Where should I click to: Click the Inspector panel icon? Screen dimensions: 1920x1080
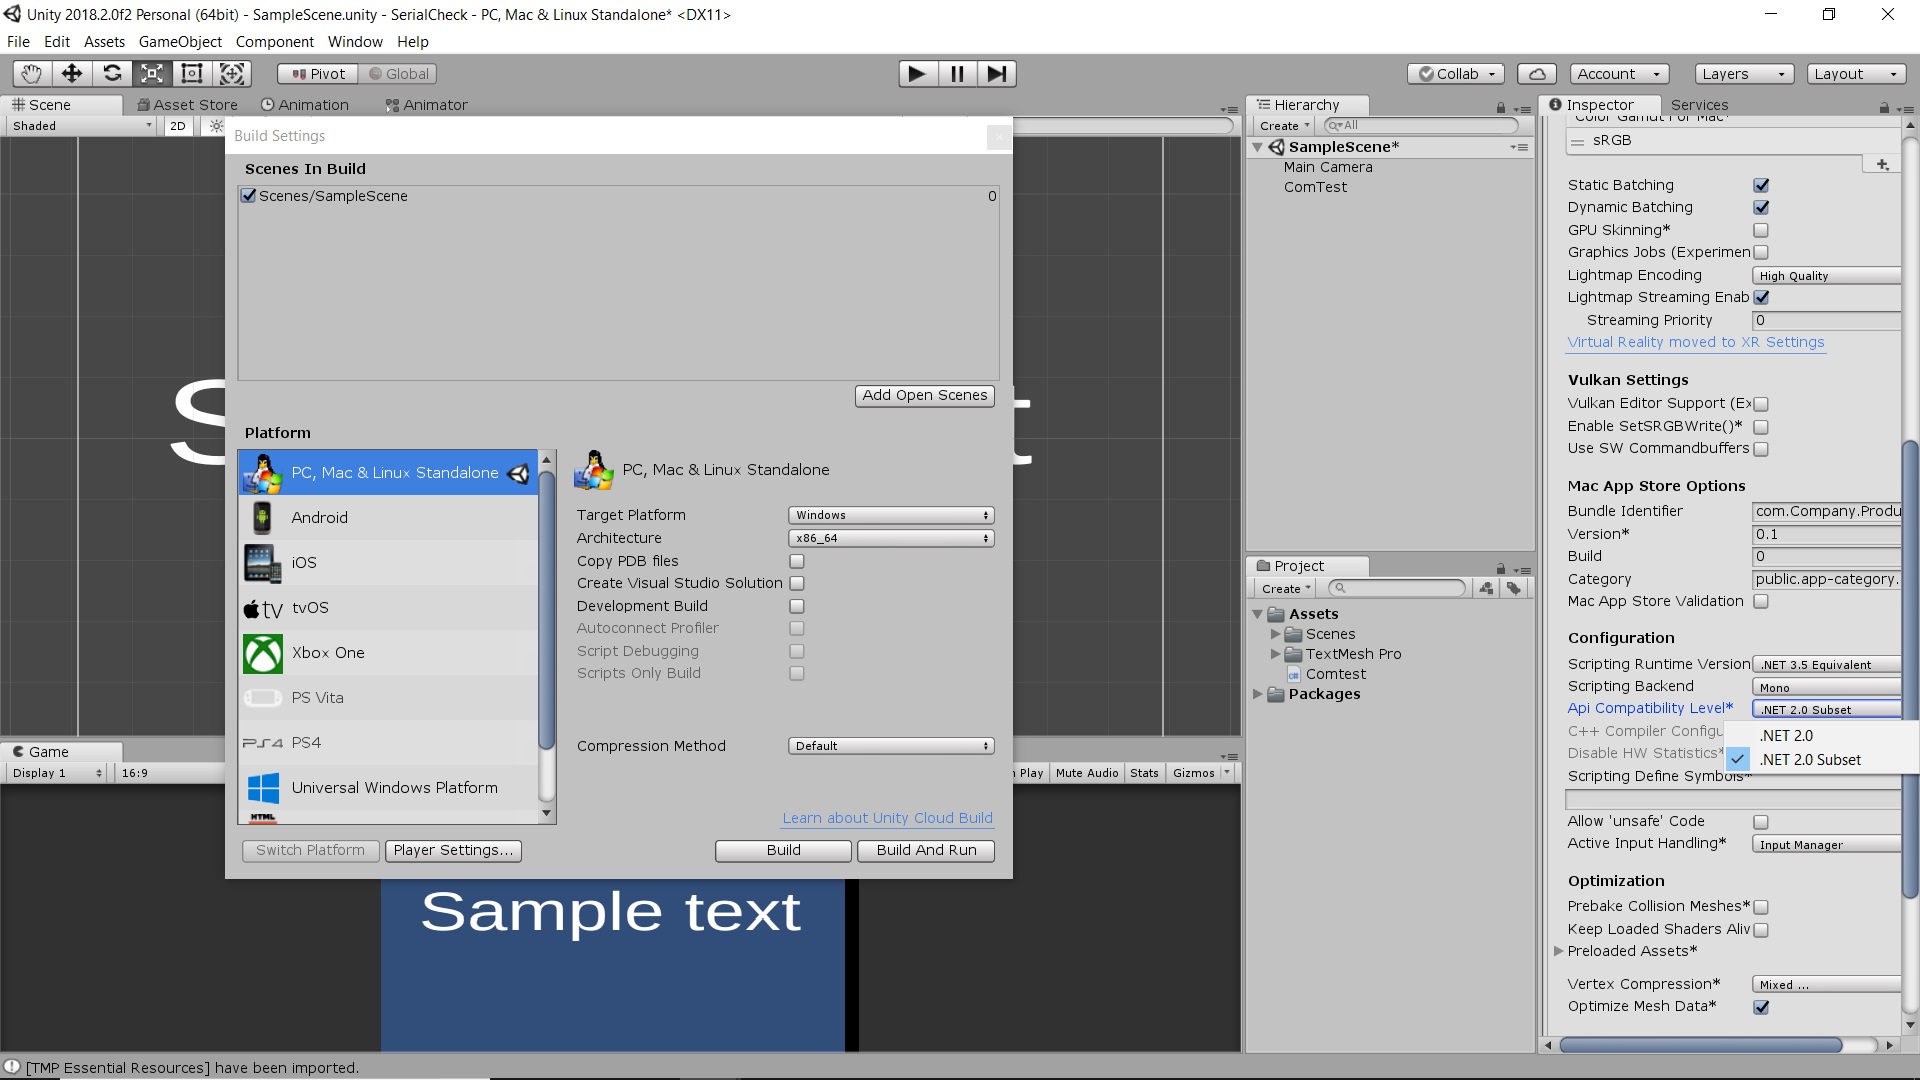1560,104
